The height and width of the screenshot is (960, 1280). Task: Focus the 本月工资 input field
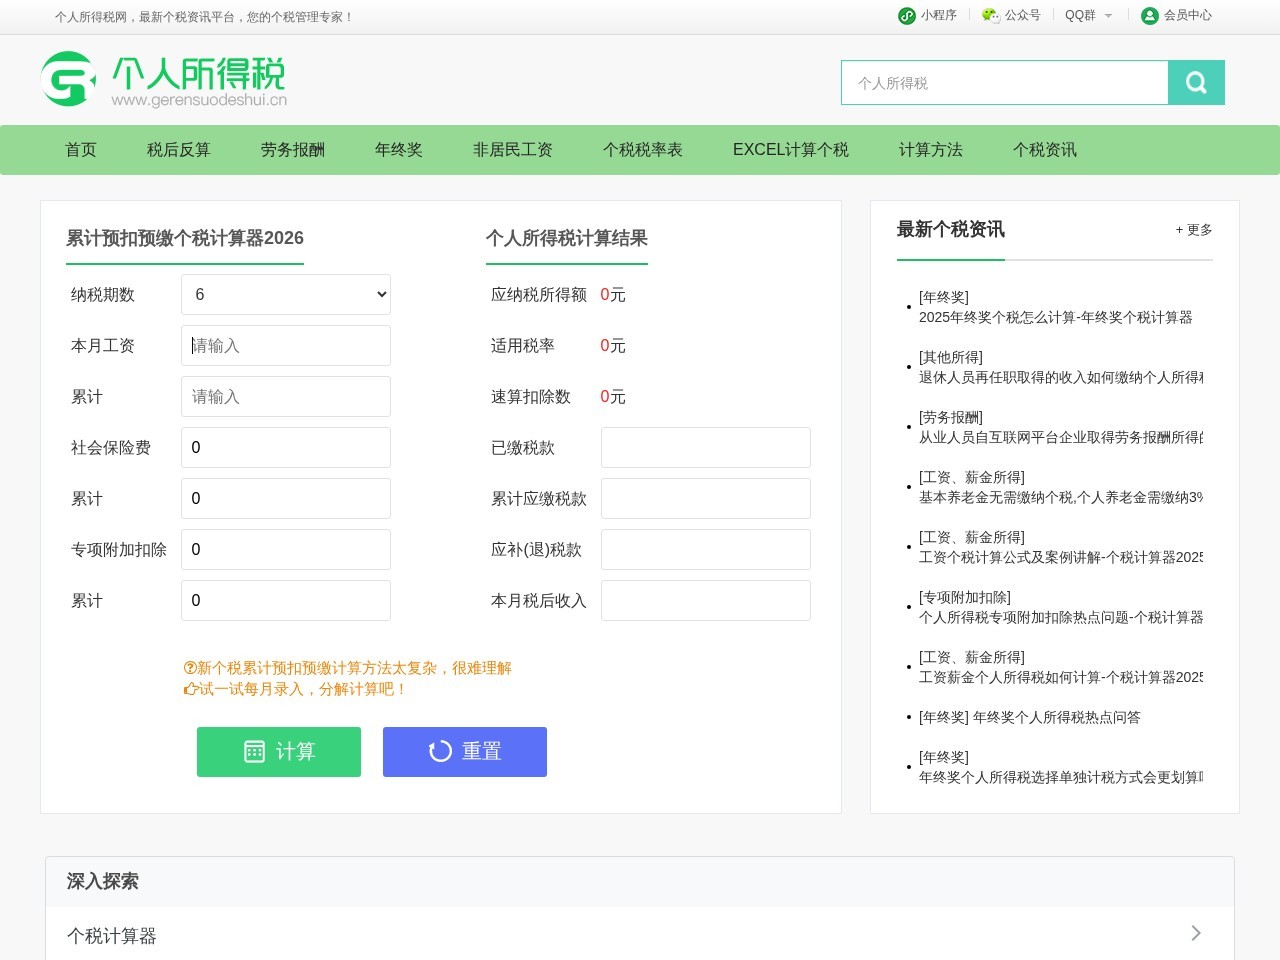pos(286,345)
